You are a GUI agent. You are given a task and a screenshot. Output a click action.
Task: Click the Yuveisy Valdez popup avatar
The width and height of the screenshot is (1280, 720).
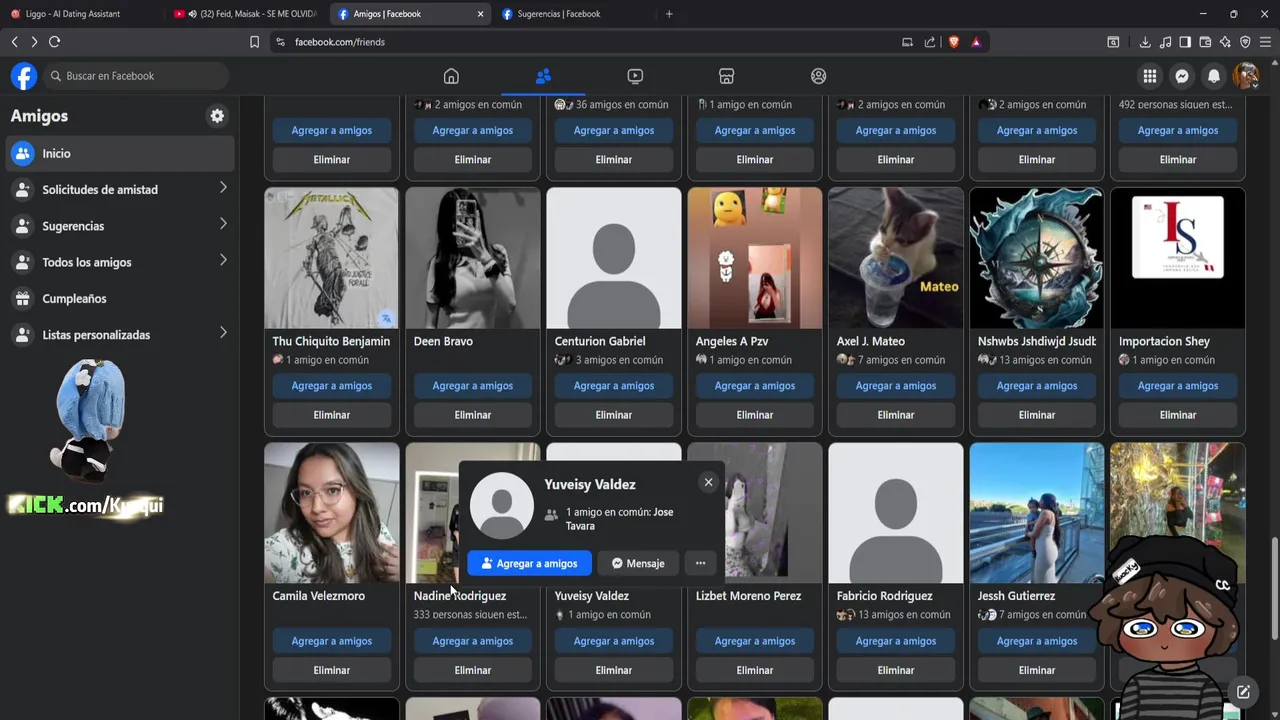pyautogui.click(x=502, y=505)
